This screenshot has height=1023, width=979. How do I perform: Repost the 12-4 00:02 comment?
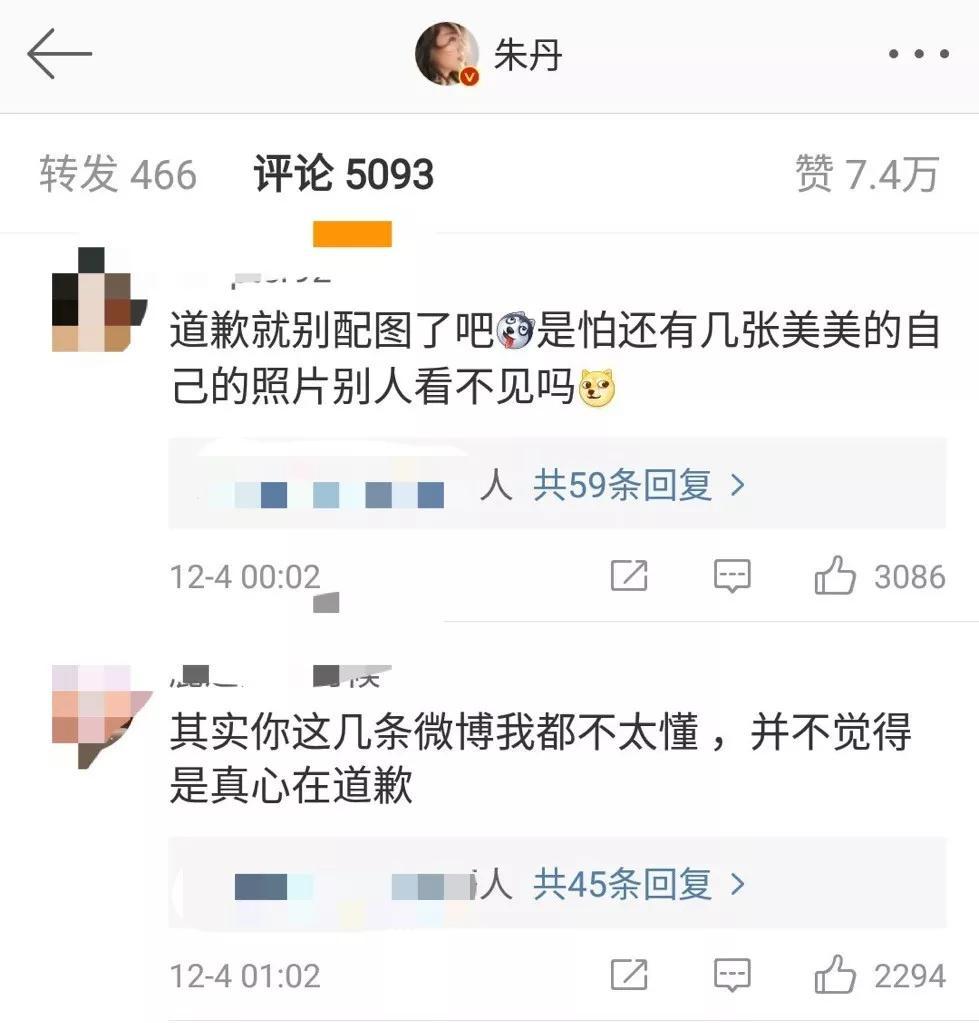click(x=629, y=576)
